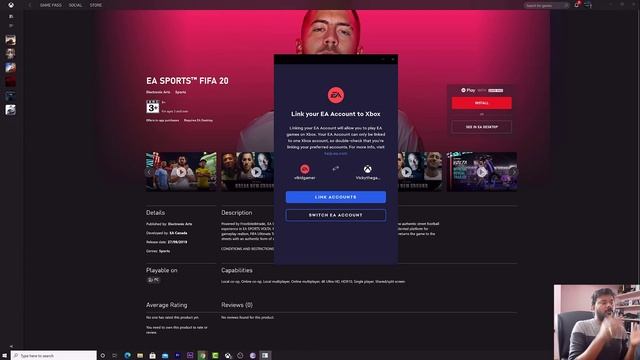The width and height of the screenshot is (640, 360).
Task: Click the PC platform badge under Playable on
Action: 153,280
